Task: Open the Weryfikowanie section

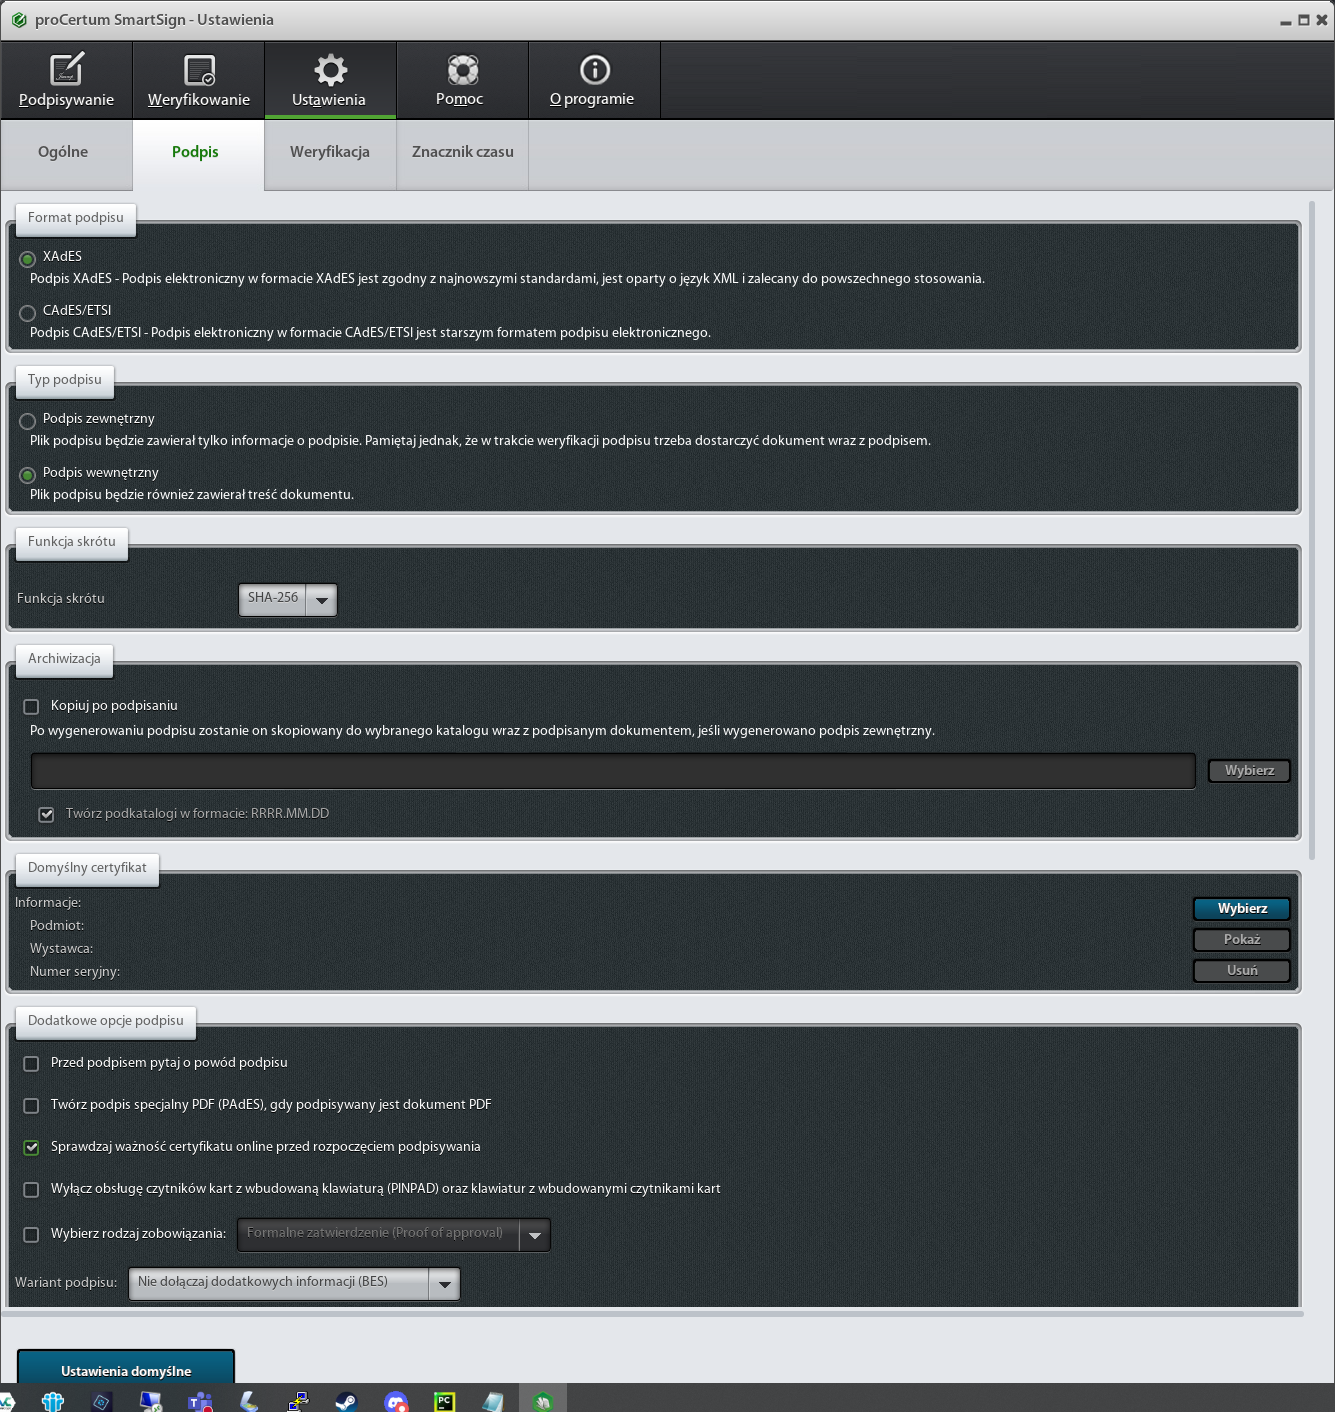Action: coord(198,80)
